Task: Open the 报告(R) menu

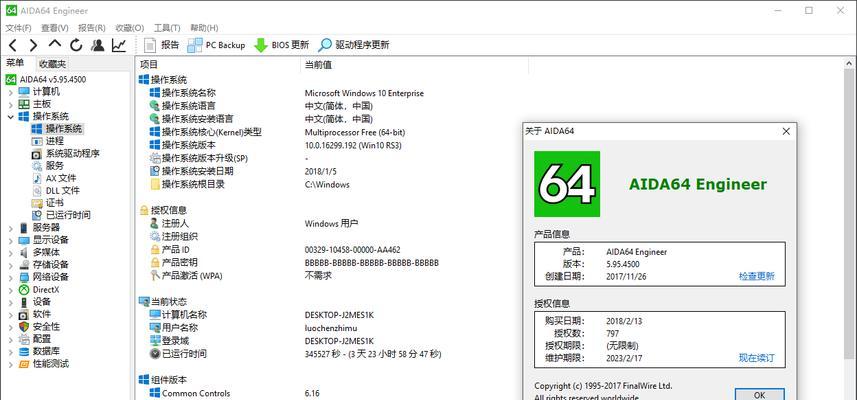Action: (x=92, y=27)
